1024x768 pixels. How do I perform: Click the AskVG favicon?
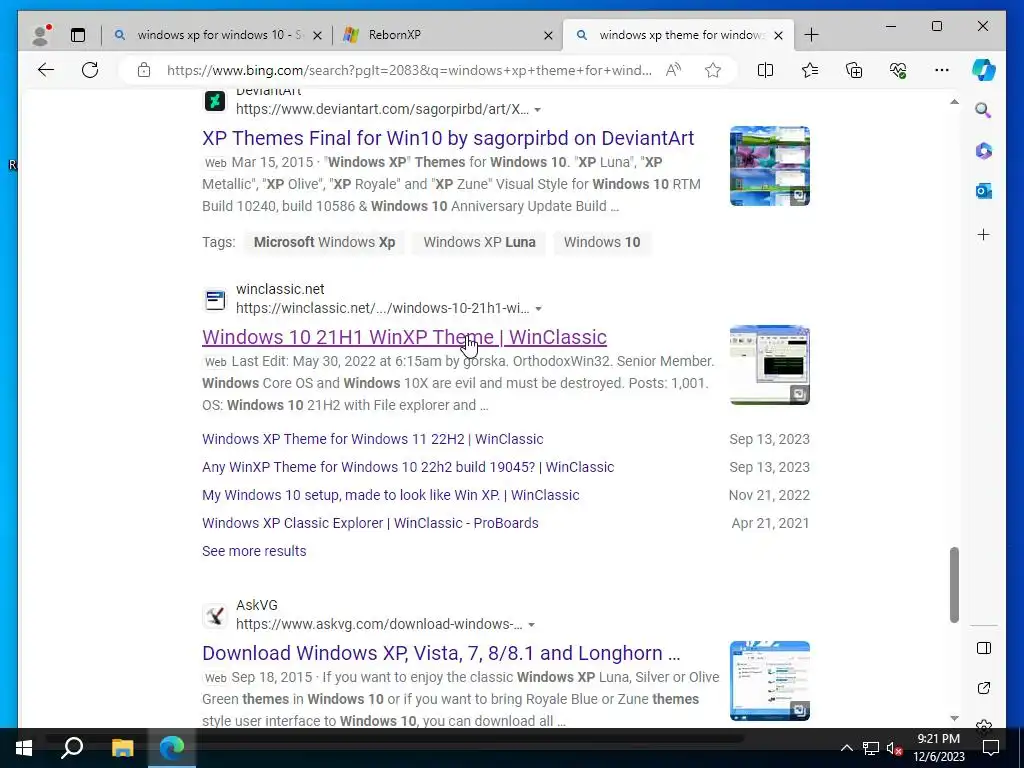click(215, 616)
